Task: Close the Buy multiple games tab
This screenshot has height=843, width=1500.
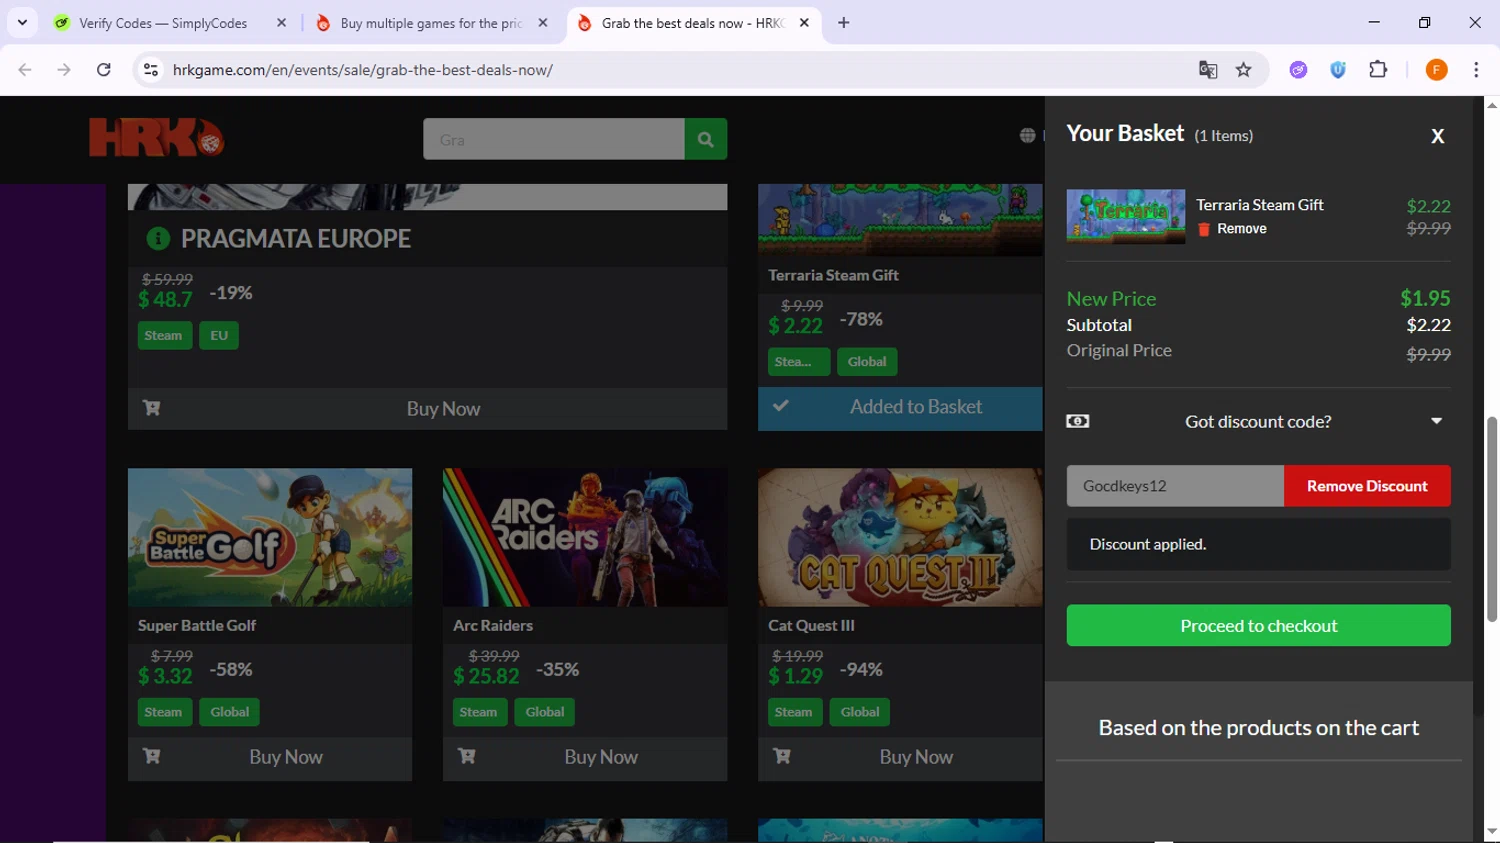Action: [x=543, y=23]
